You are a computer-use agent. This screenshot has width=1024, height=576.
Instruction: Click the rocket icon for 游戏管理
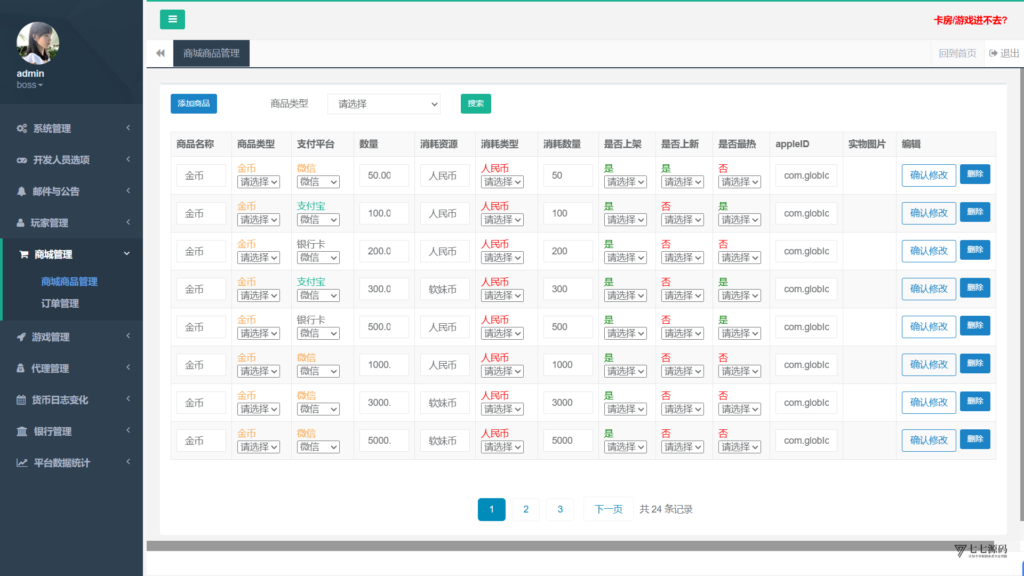click(22, 337)
